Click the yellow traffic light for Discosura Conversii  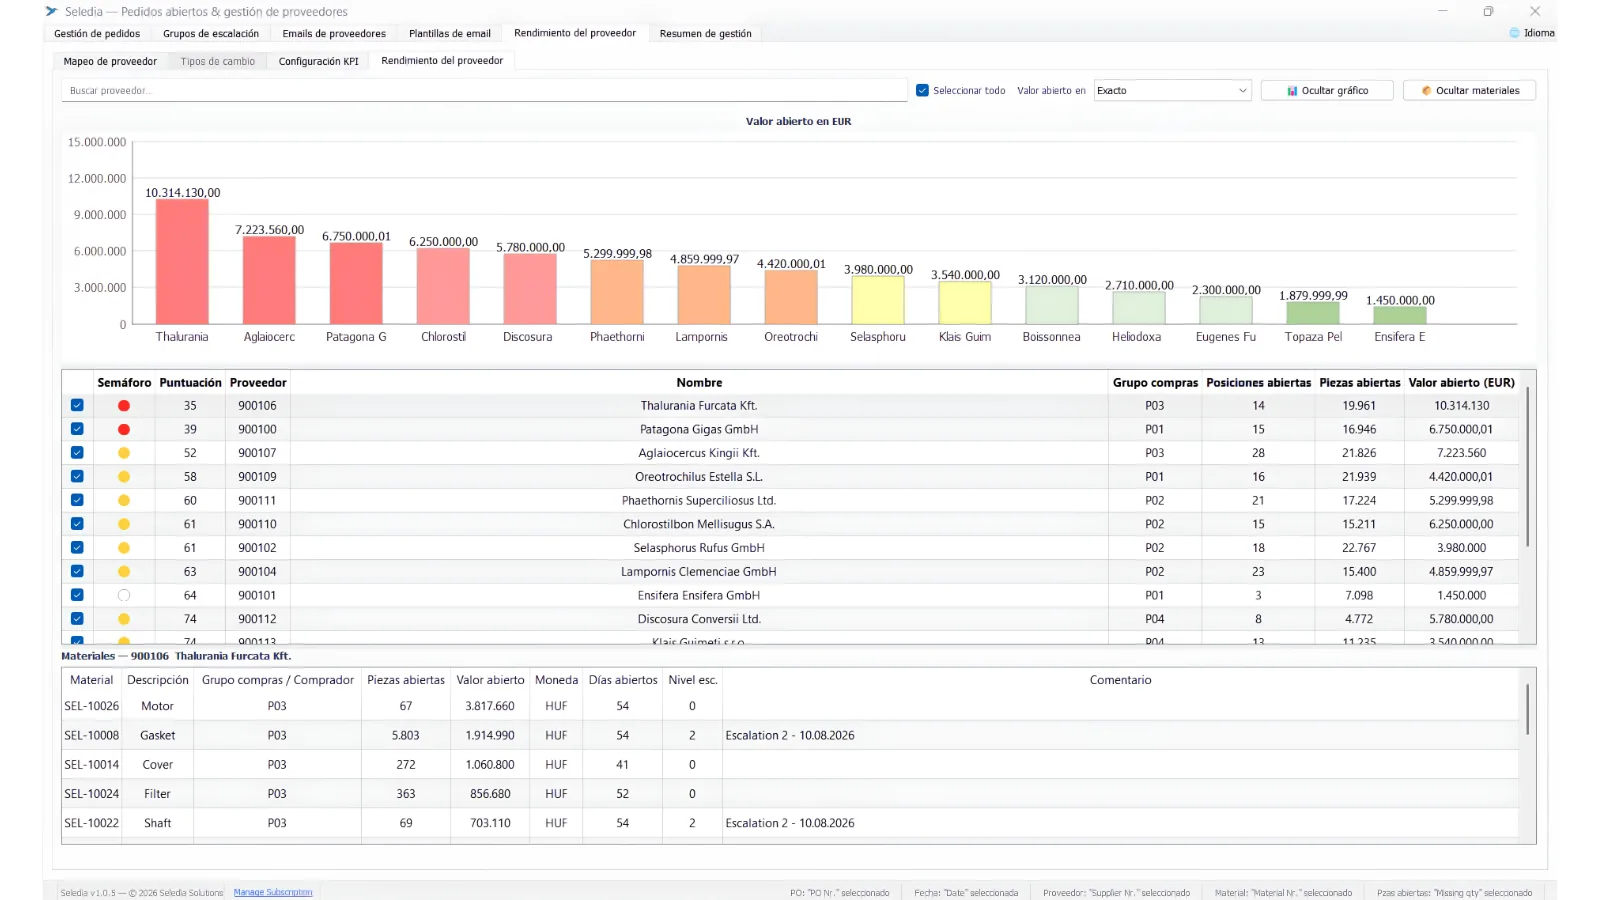point(124,619)
